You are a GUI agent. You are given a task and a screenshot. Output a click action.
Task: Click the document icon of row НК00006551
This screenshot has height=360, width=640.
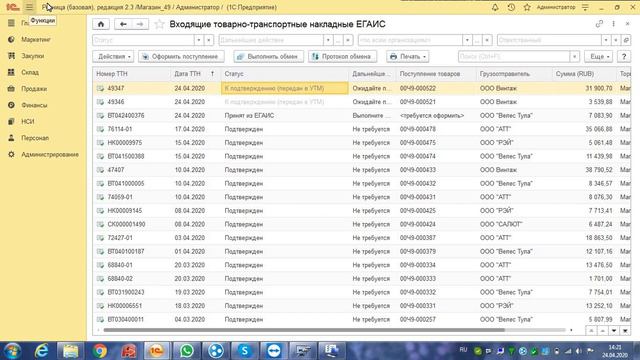pos(100,306)
